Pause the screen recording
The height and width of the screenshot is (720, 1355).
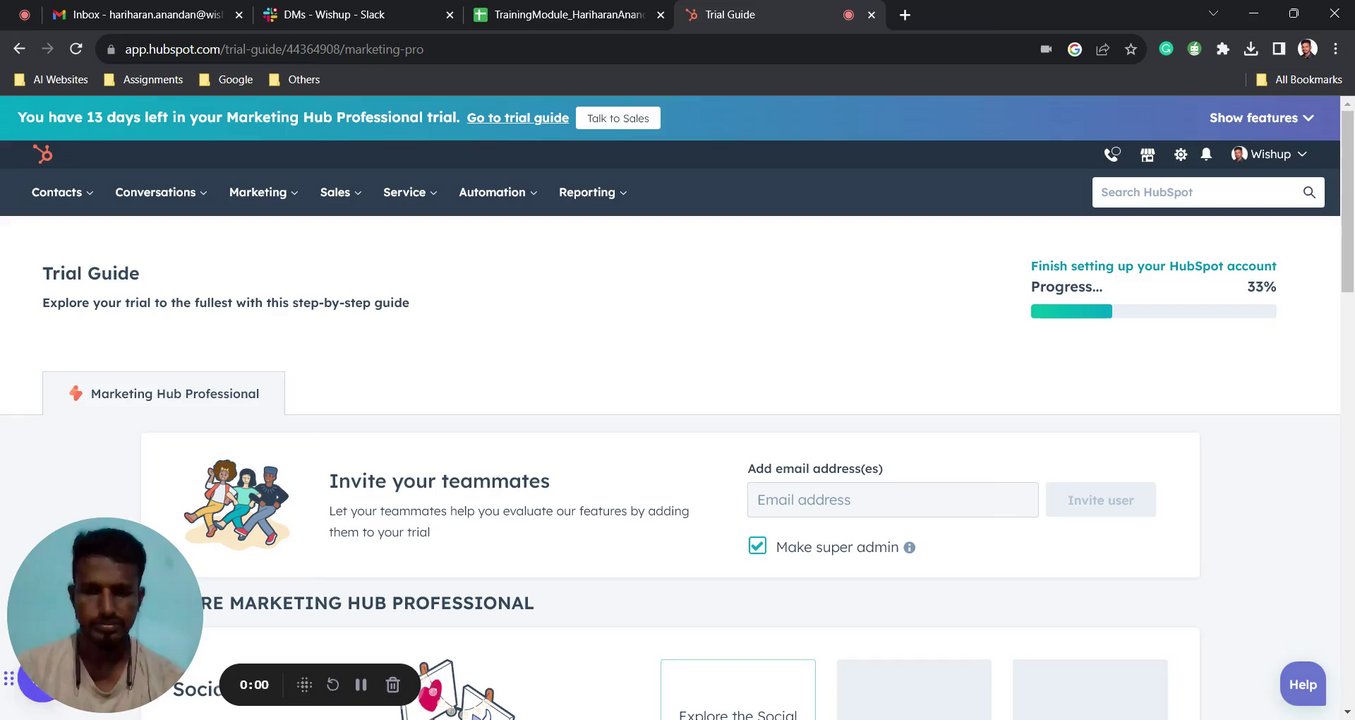click(x=361, y=685)
